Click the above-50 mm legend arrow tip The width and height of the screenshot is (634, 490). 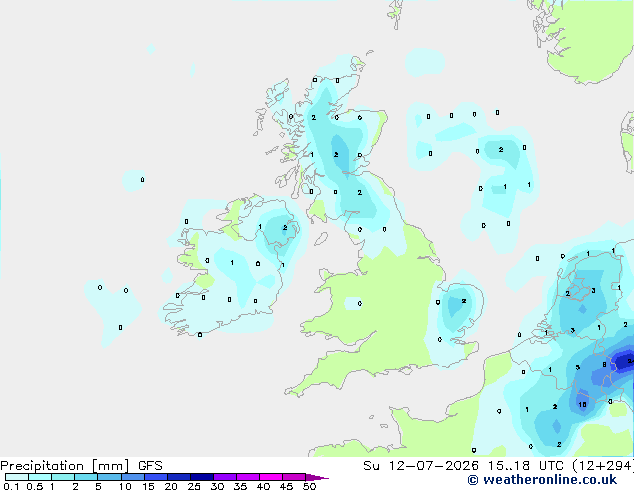[x=317, y=477]
